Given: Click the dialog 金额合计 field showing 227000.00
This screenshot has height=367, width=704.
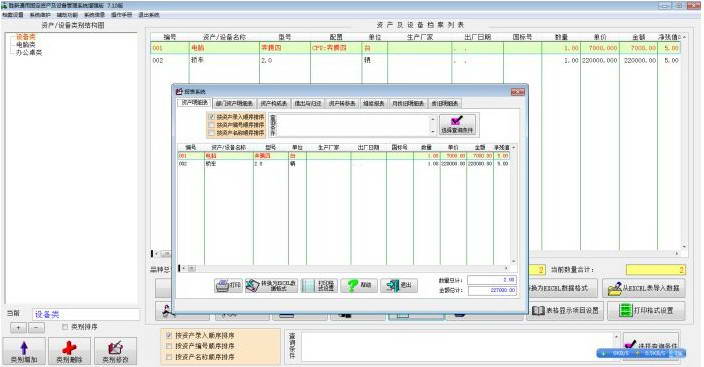Looking at the screenshot, I should [492, 291].
